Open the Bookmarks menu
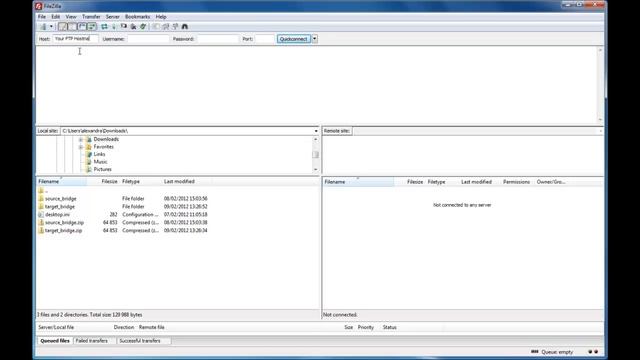This screenshot has height=360, width=640. [138, 17]
